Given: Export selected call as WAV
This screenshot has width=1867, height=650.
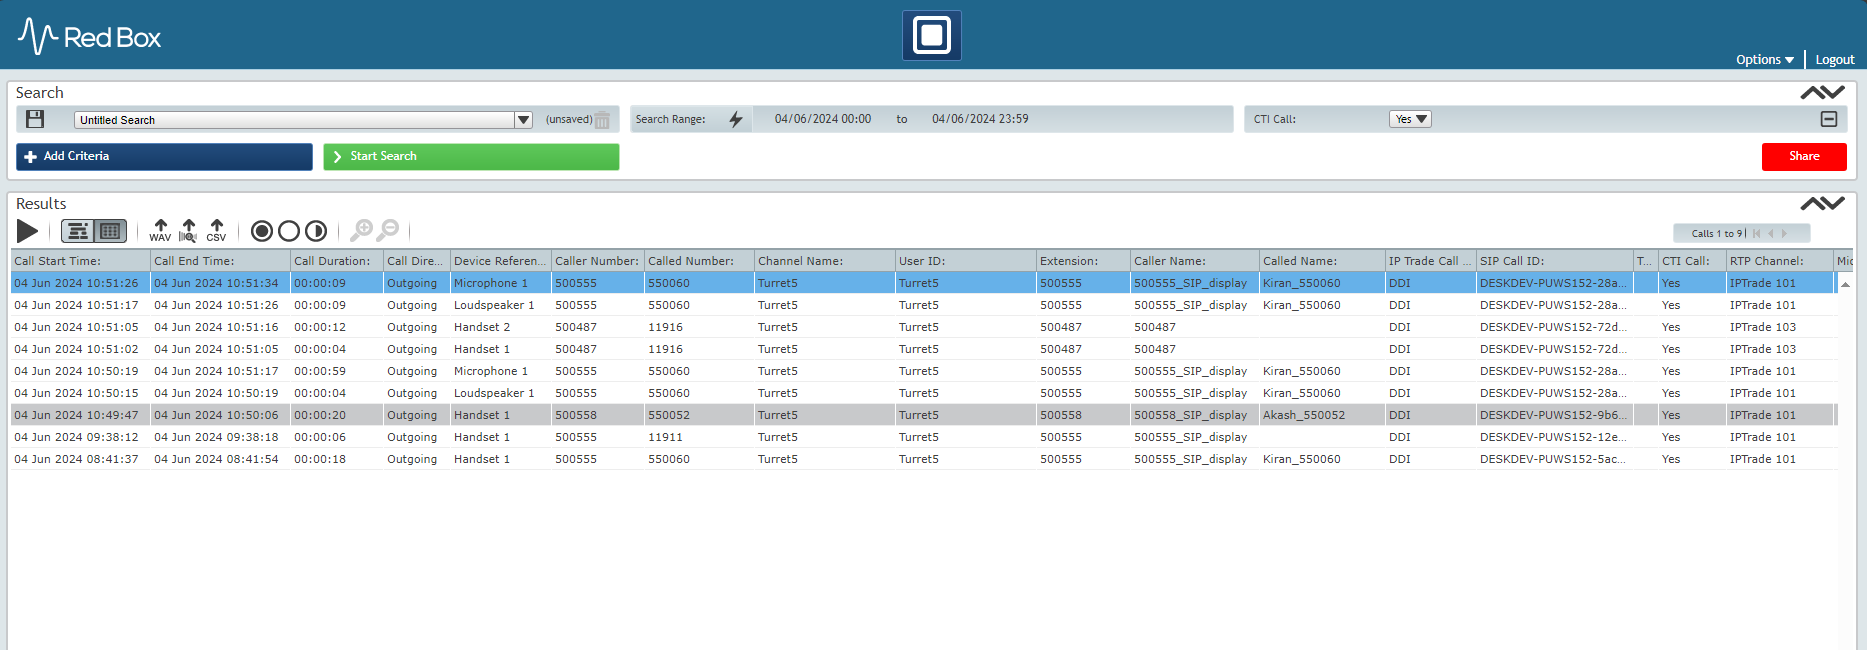Looking at the screenshot, I should [x=160, y=231].
